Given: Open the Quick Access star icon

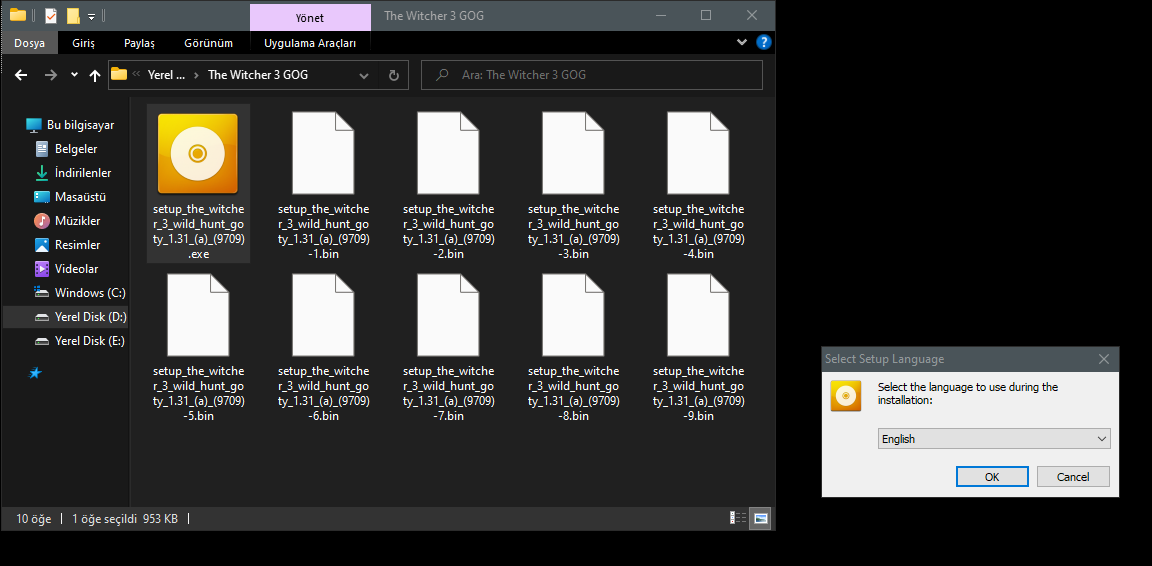Looking at the screenshot, I should [x=35, y=373].
